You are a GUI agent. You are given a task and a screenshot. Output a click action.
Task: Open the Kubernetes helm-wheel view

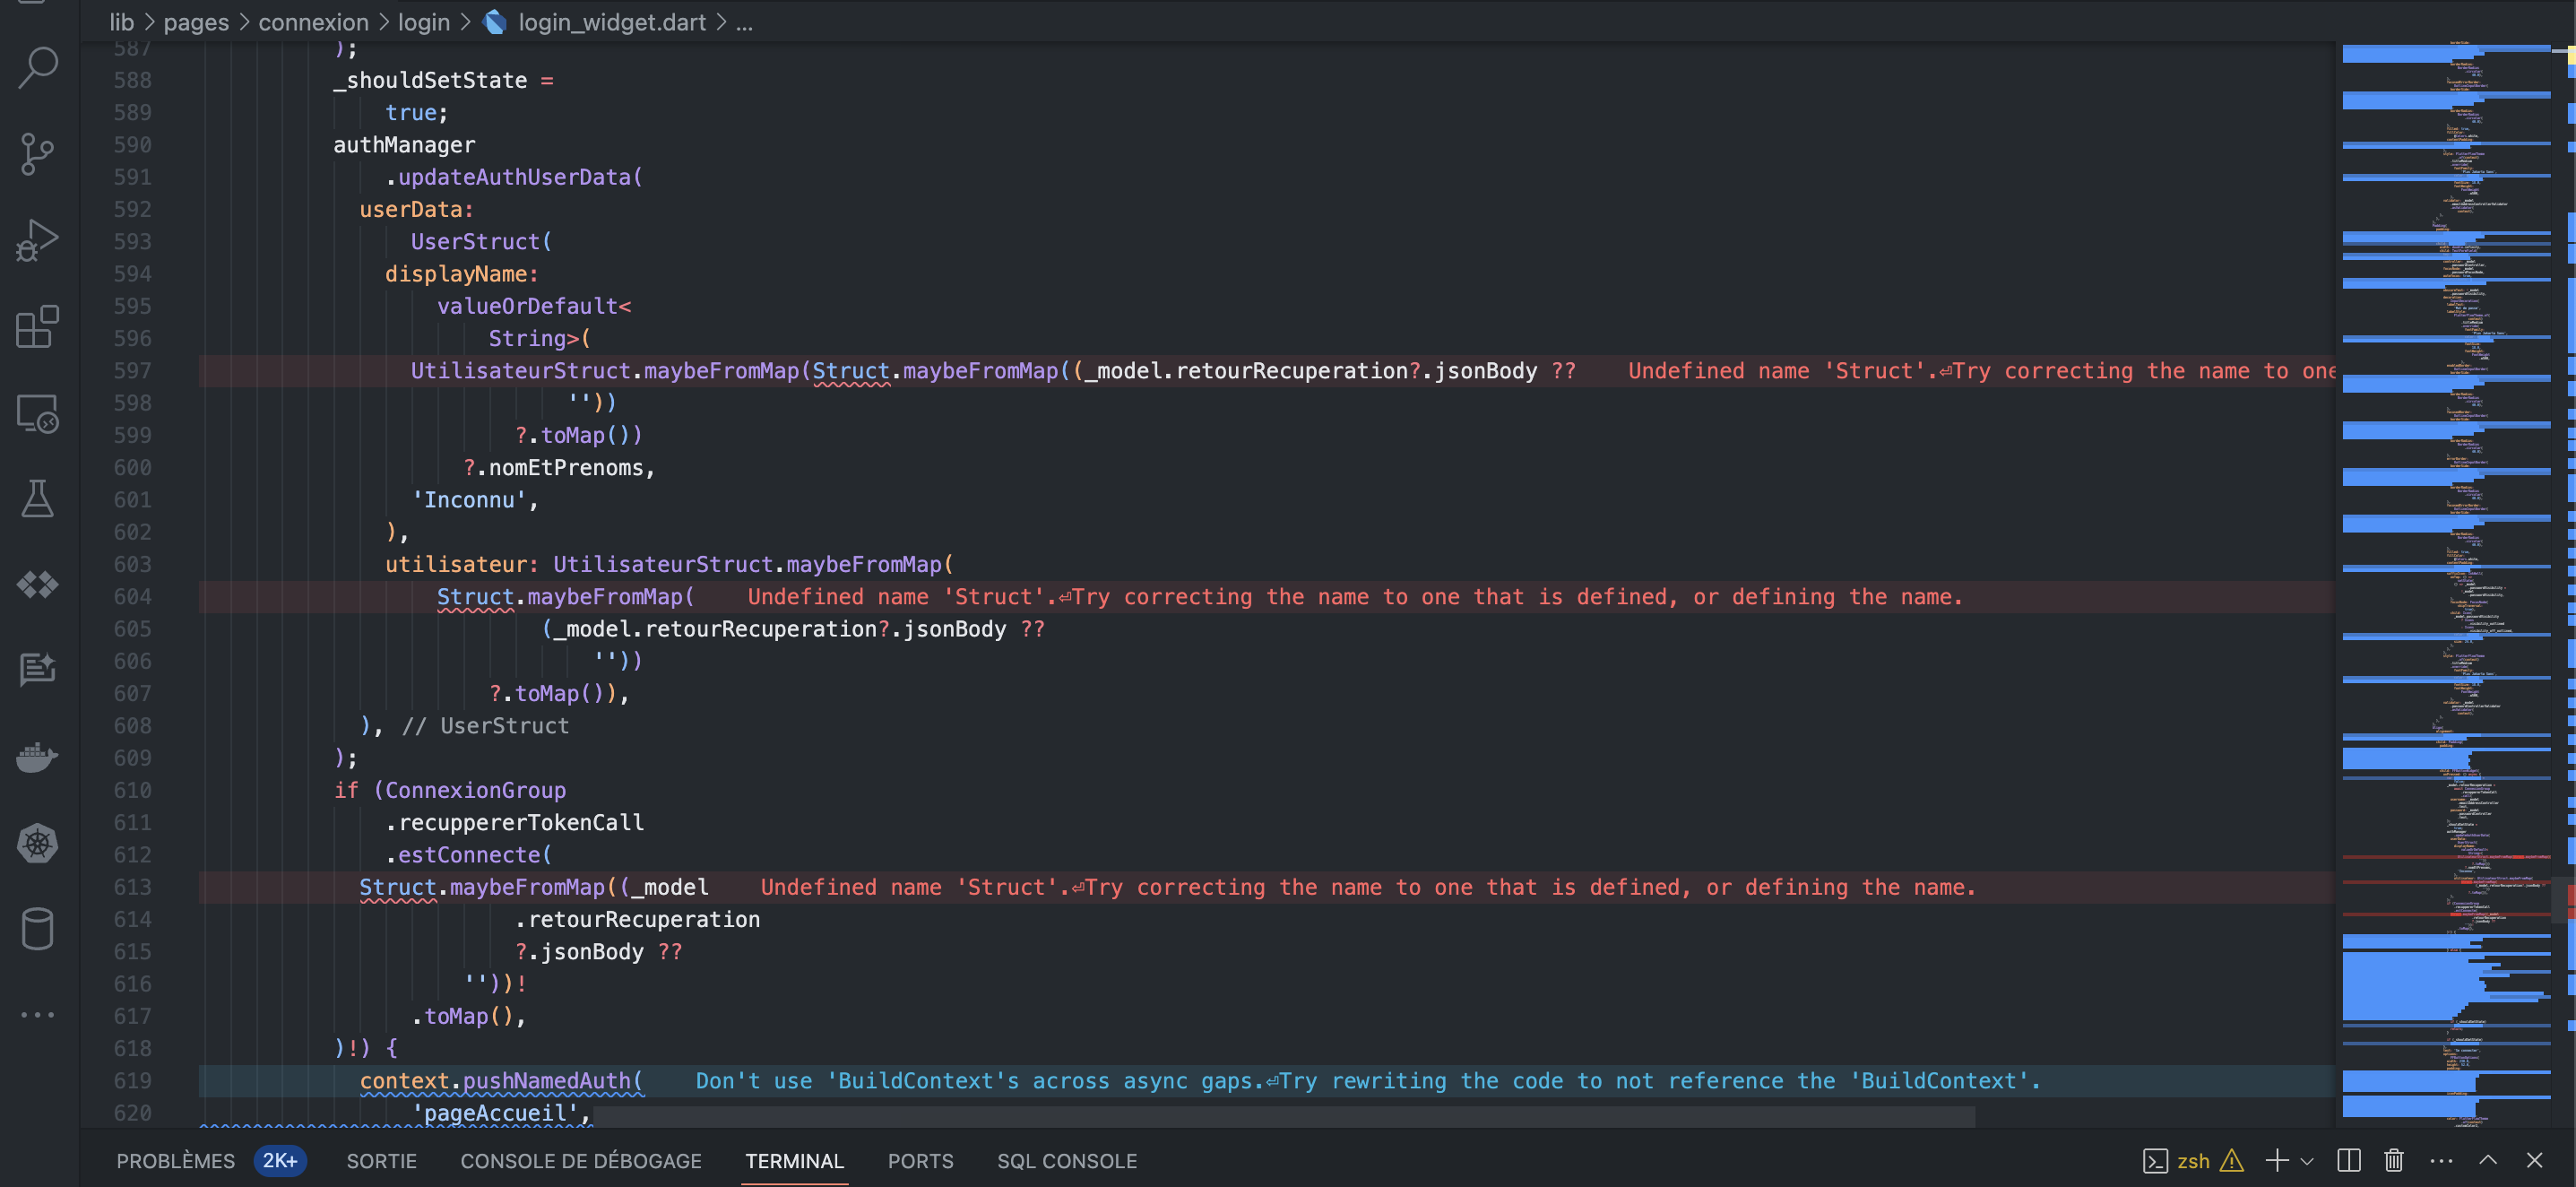tap(38, 843)
